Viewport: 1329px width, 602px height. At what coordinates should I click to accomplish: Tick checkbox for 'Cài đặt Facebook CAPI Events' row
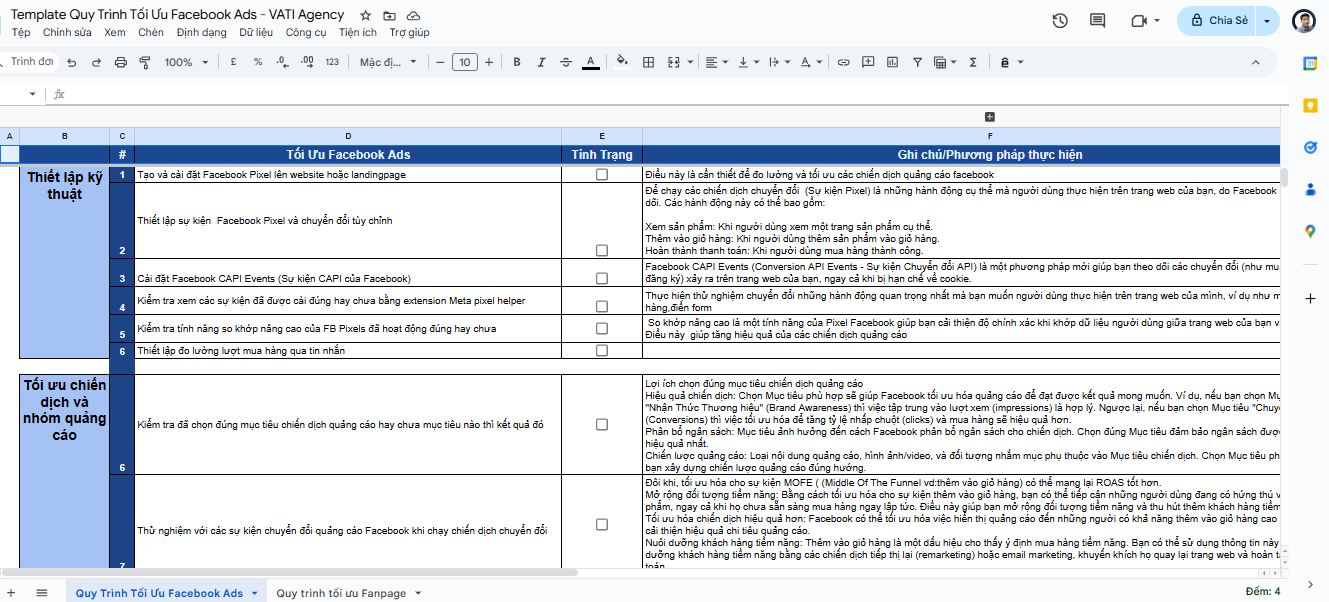tap(602, 278)
